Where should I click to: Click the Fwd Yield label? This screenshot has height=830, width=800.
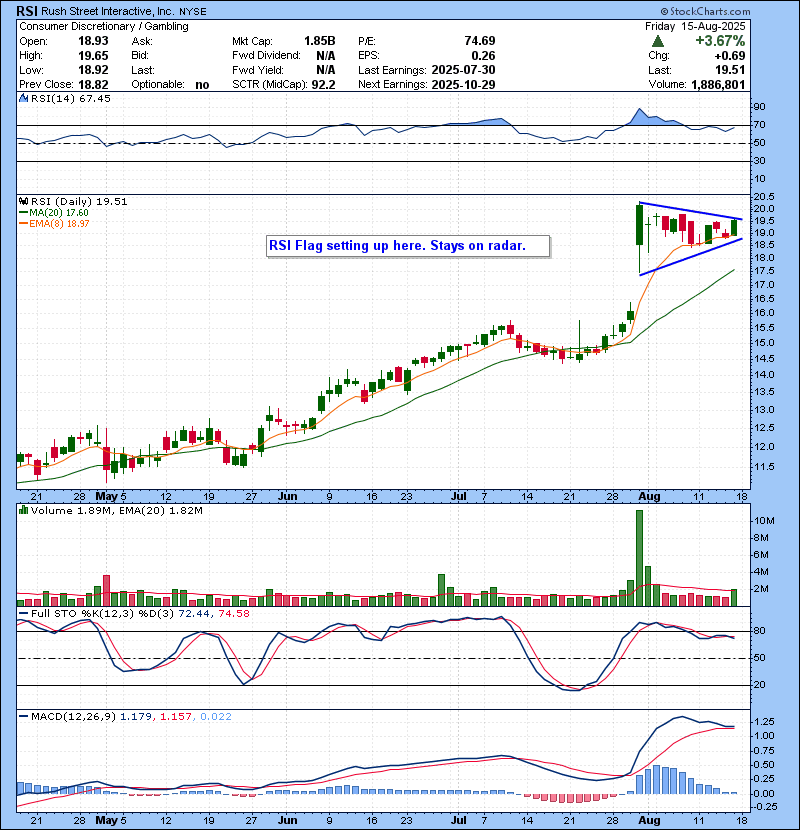tap(258, 70)
